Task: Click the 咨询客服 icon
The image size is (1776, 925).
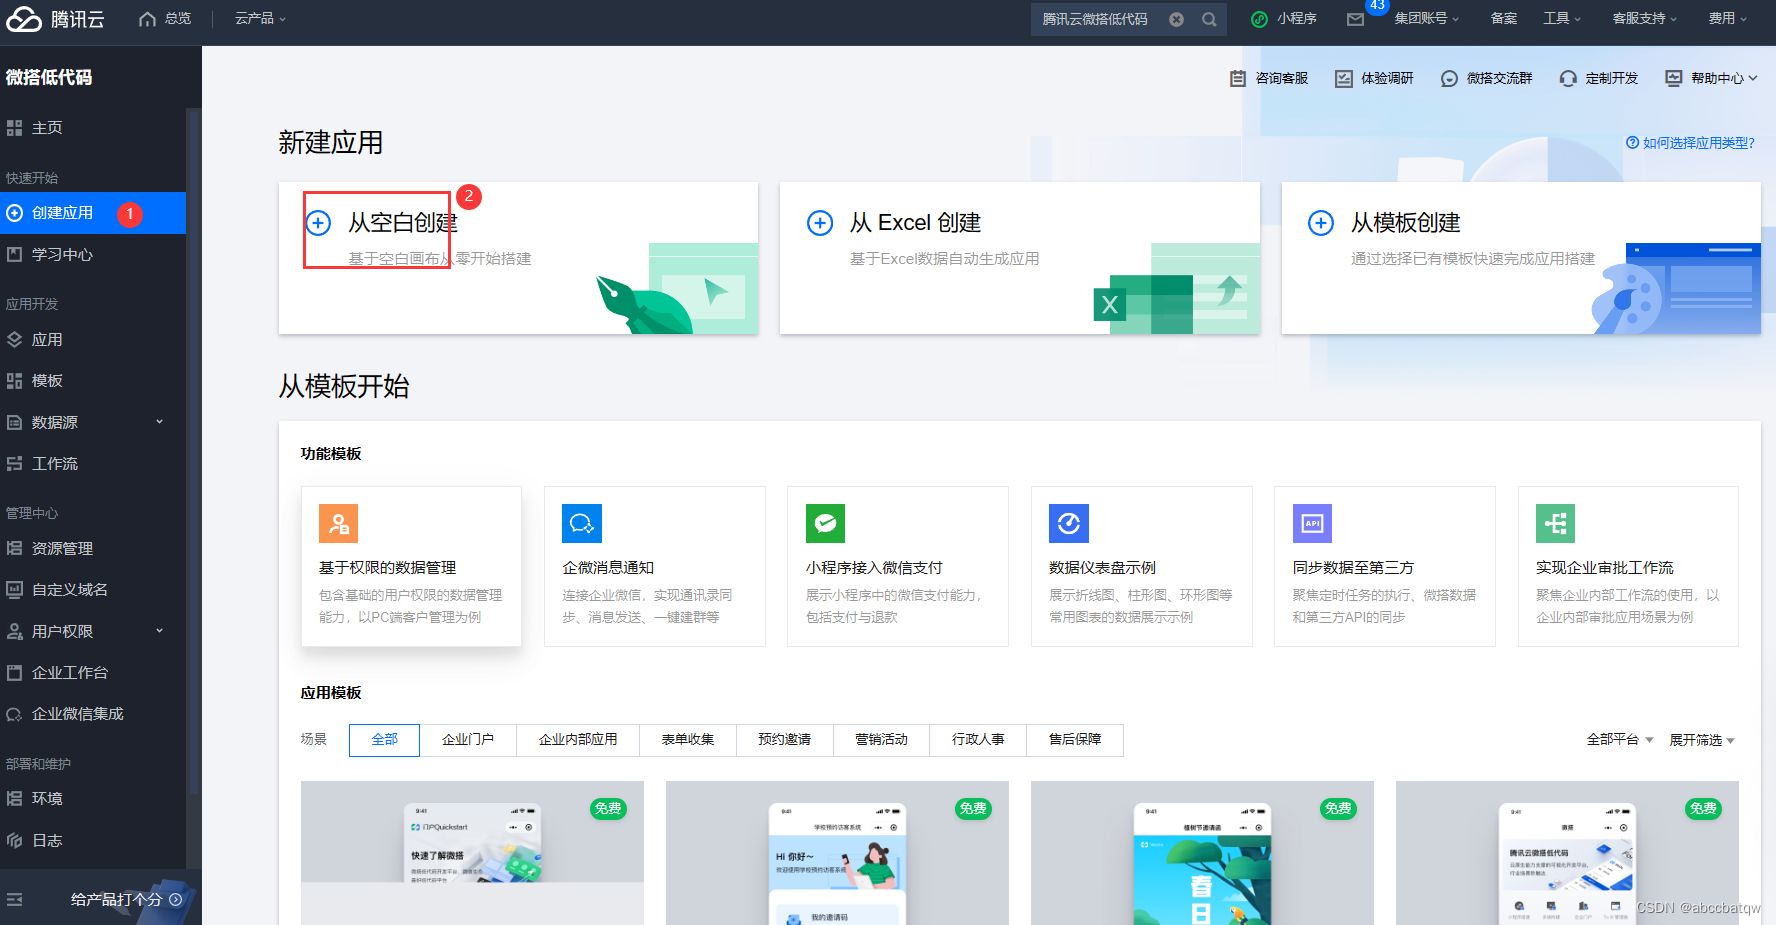Action: click(x=1238, y=78)
